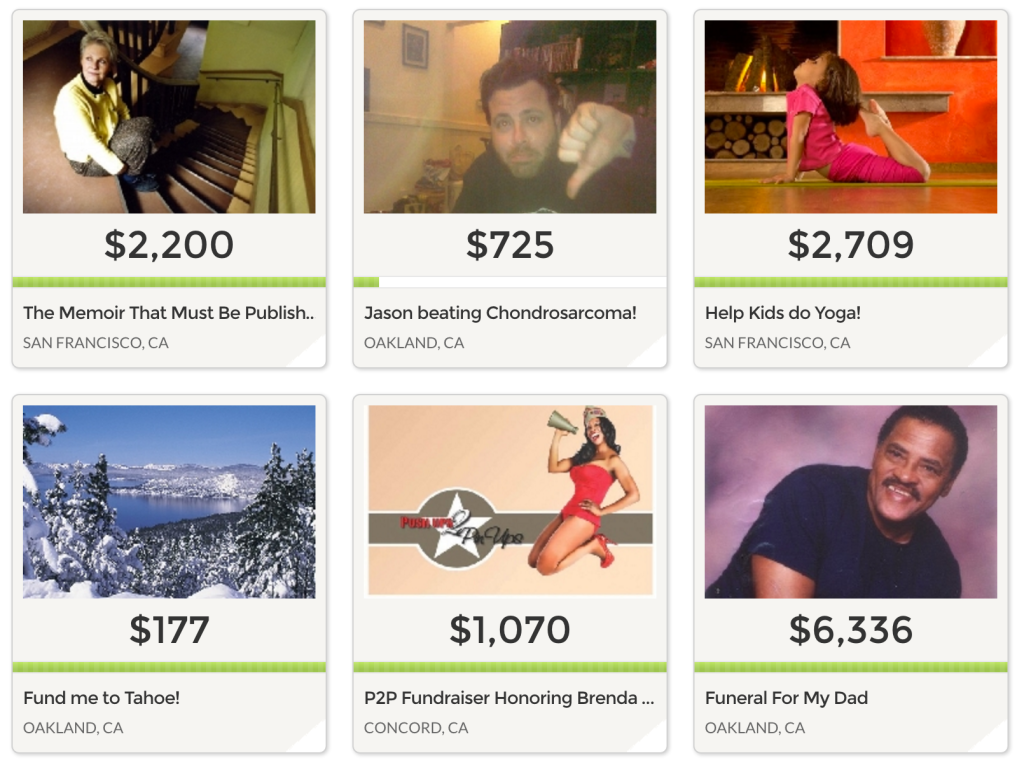Select the snowy Lake Tahoe picture
Image resolution: width=1024 pixels, height=765 pixels.
169,501
